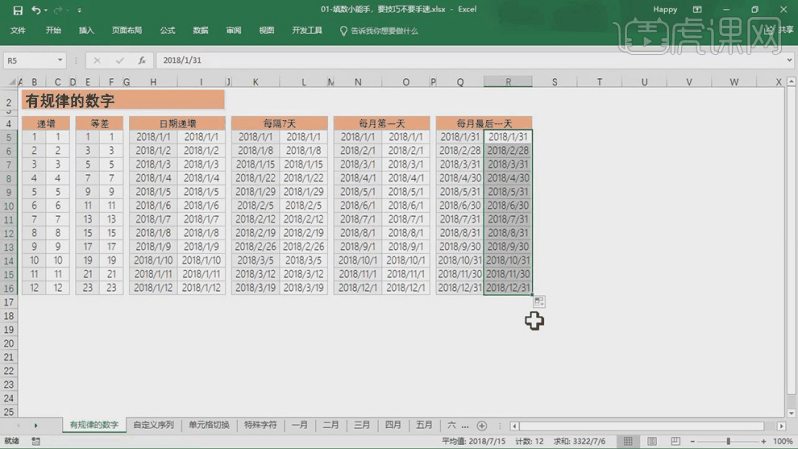Expand the formula bar with the chevron
Image resolution: width=798 pixels, height=449 pixels.
tap(789, 60)
